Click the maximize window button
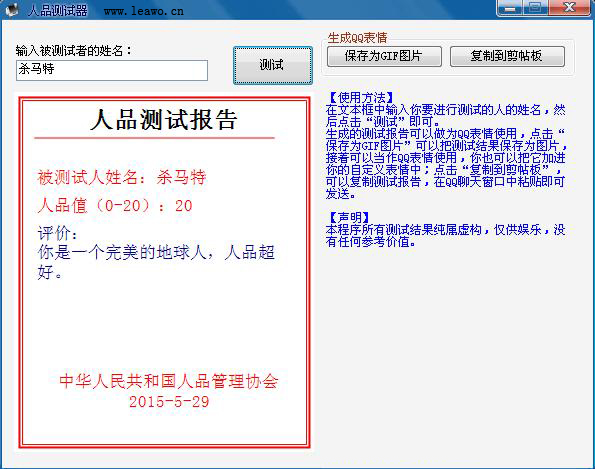Screen dimensions: 595x469 pyautogui.click(x=535, y=8)
